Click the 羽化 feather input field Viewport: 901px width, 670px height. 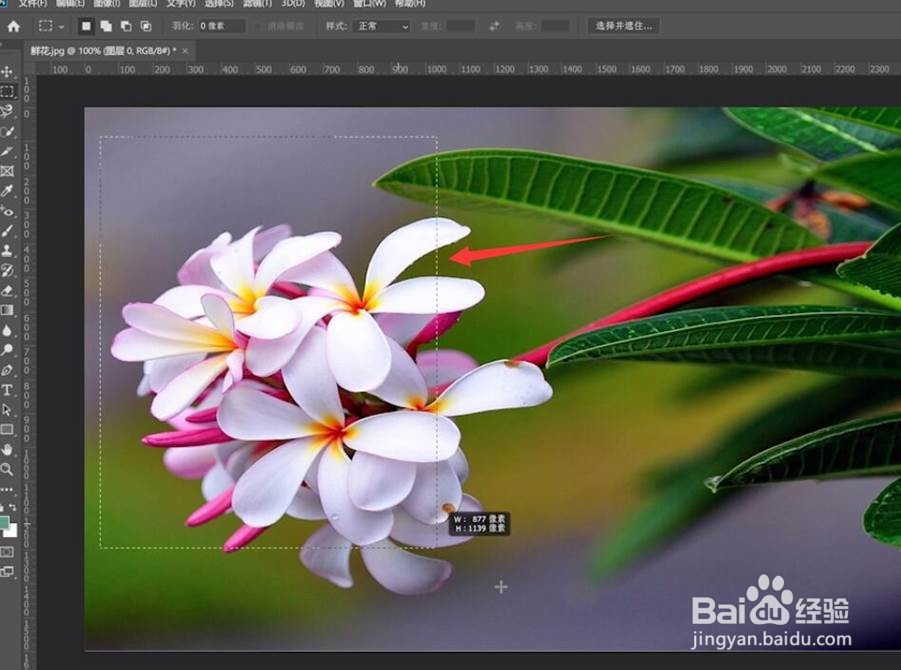(221, 26)
